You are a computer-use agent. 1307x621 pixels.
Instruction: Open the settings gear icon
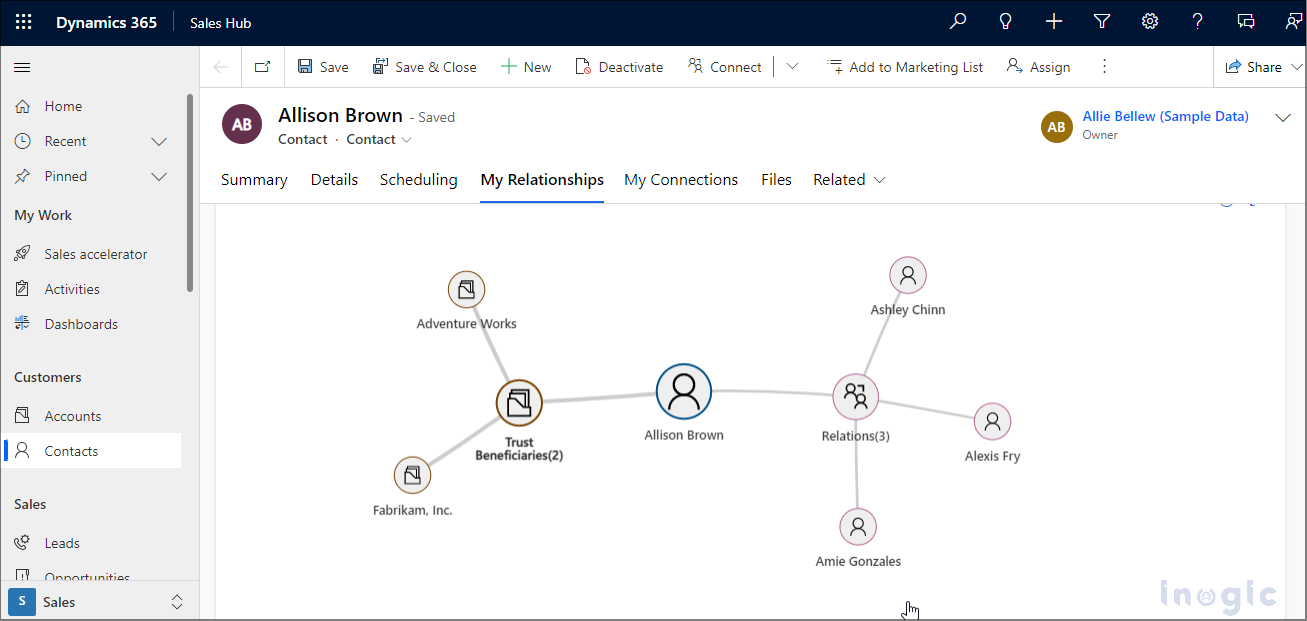pos(1150,22)
